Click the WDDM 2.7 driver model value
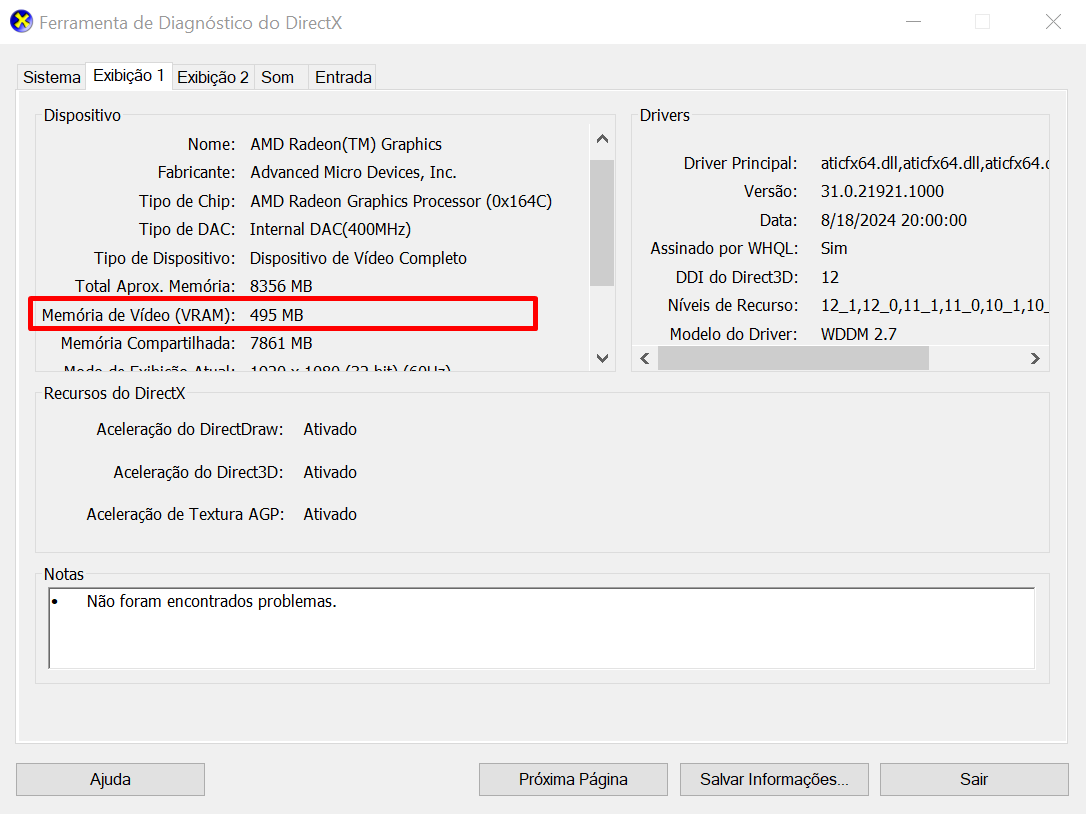The height and width of the screenshot is (814, 1086). 859,334
